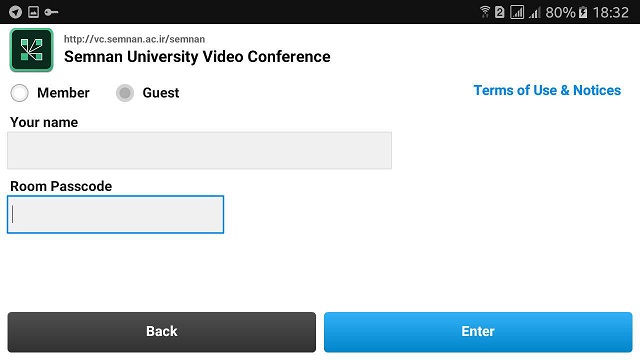Tap the vc.semnan.ac.ir meeting URL text
The height and width of the screenshot is (360, 640).
[x=134, y=39]
